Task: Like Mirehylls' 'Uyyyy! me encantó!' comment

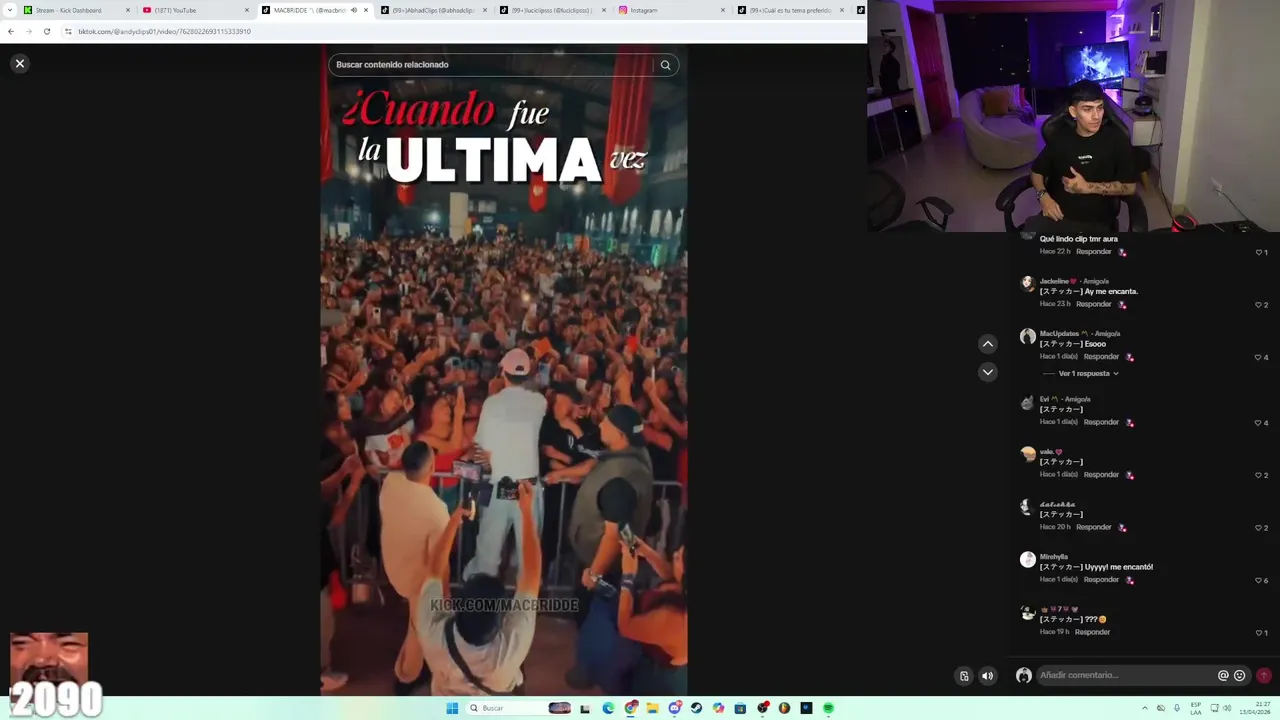Action: pos(1259,580)
